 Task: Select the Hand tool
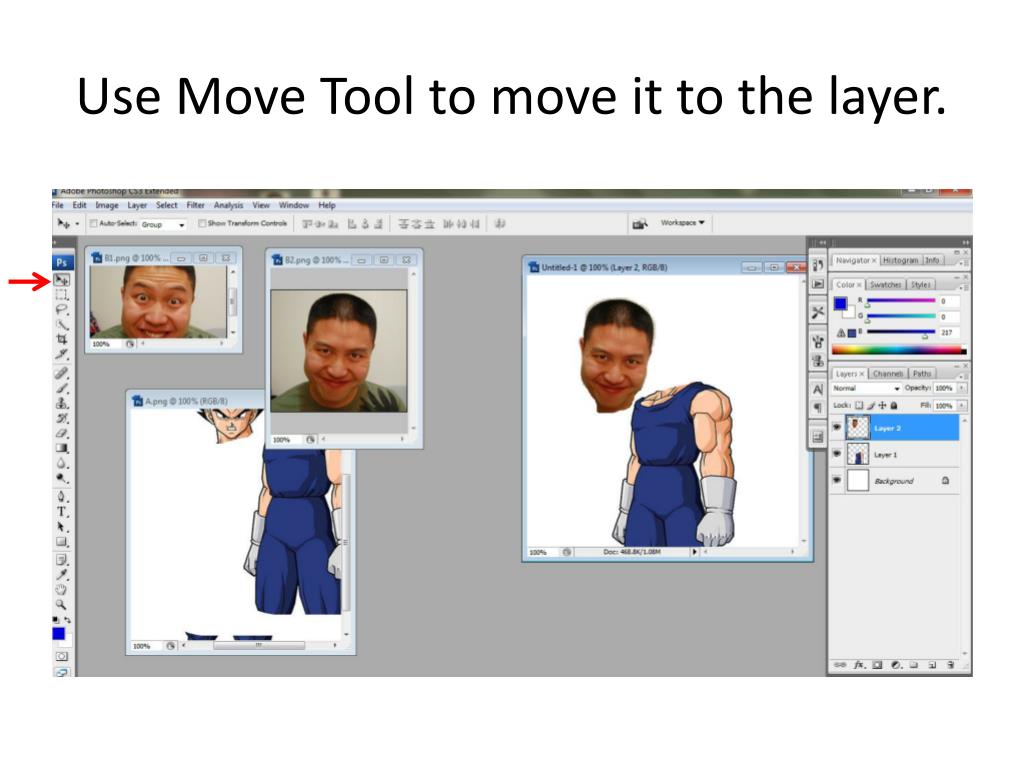point(61,590)
